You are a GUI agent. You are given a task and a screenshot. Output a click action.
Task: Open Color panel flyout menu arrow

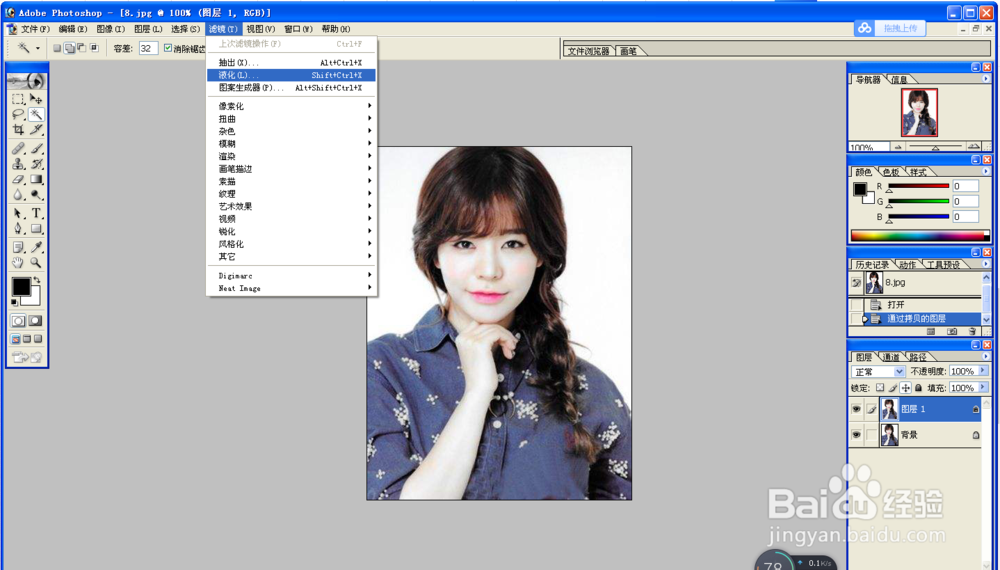coord(986,172)
